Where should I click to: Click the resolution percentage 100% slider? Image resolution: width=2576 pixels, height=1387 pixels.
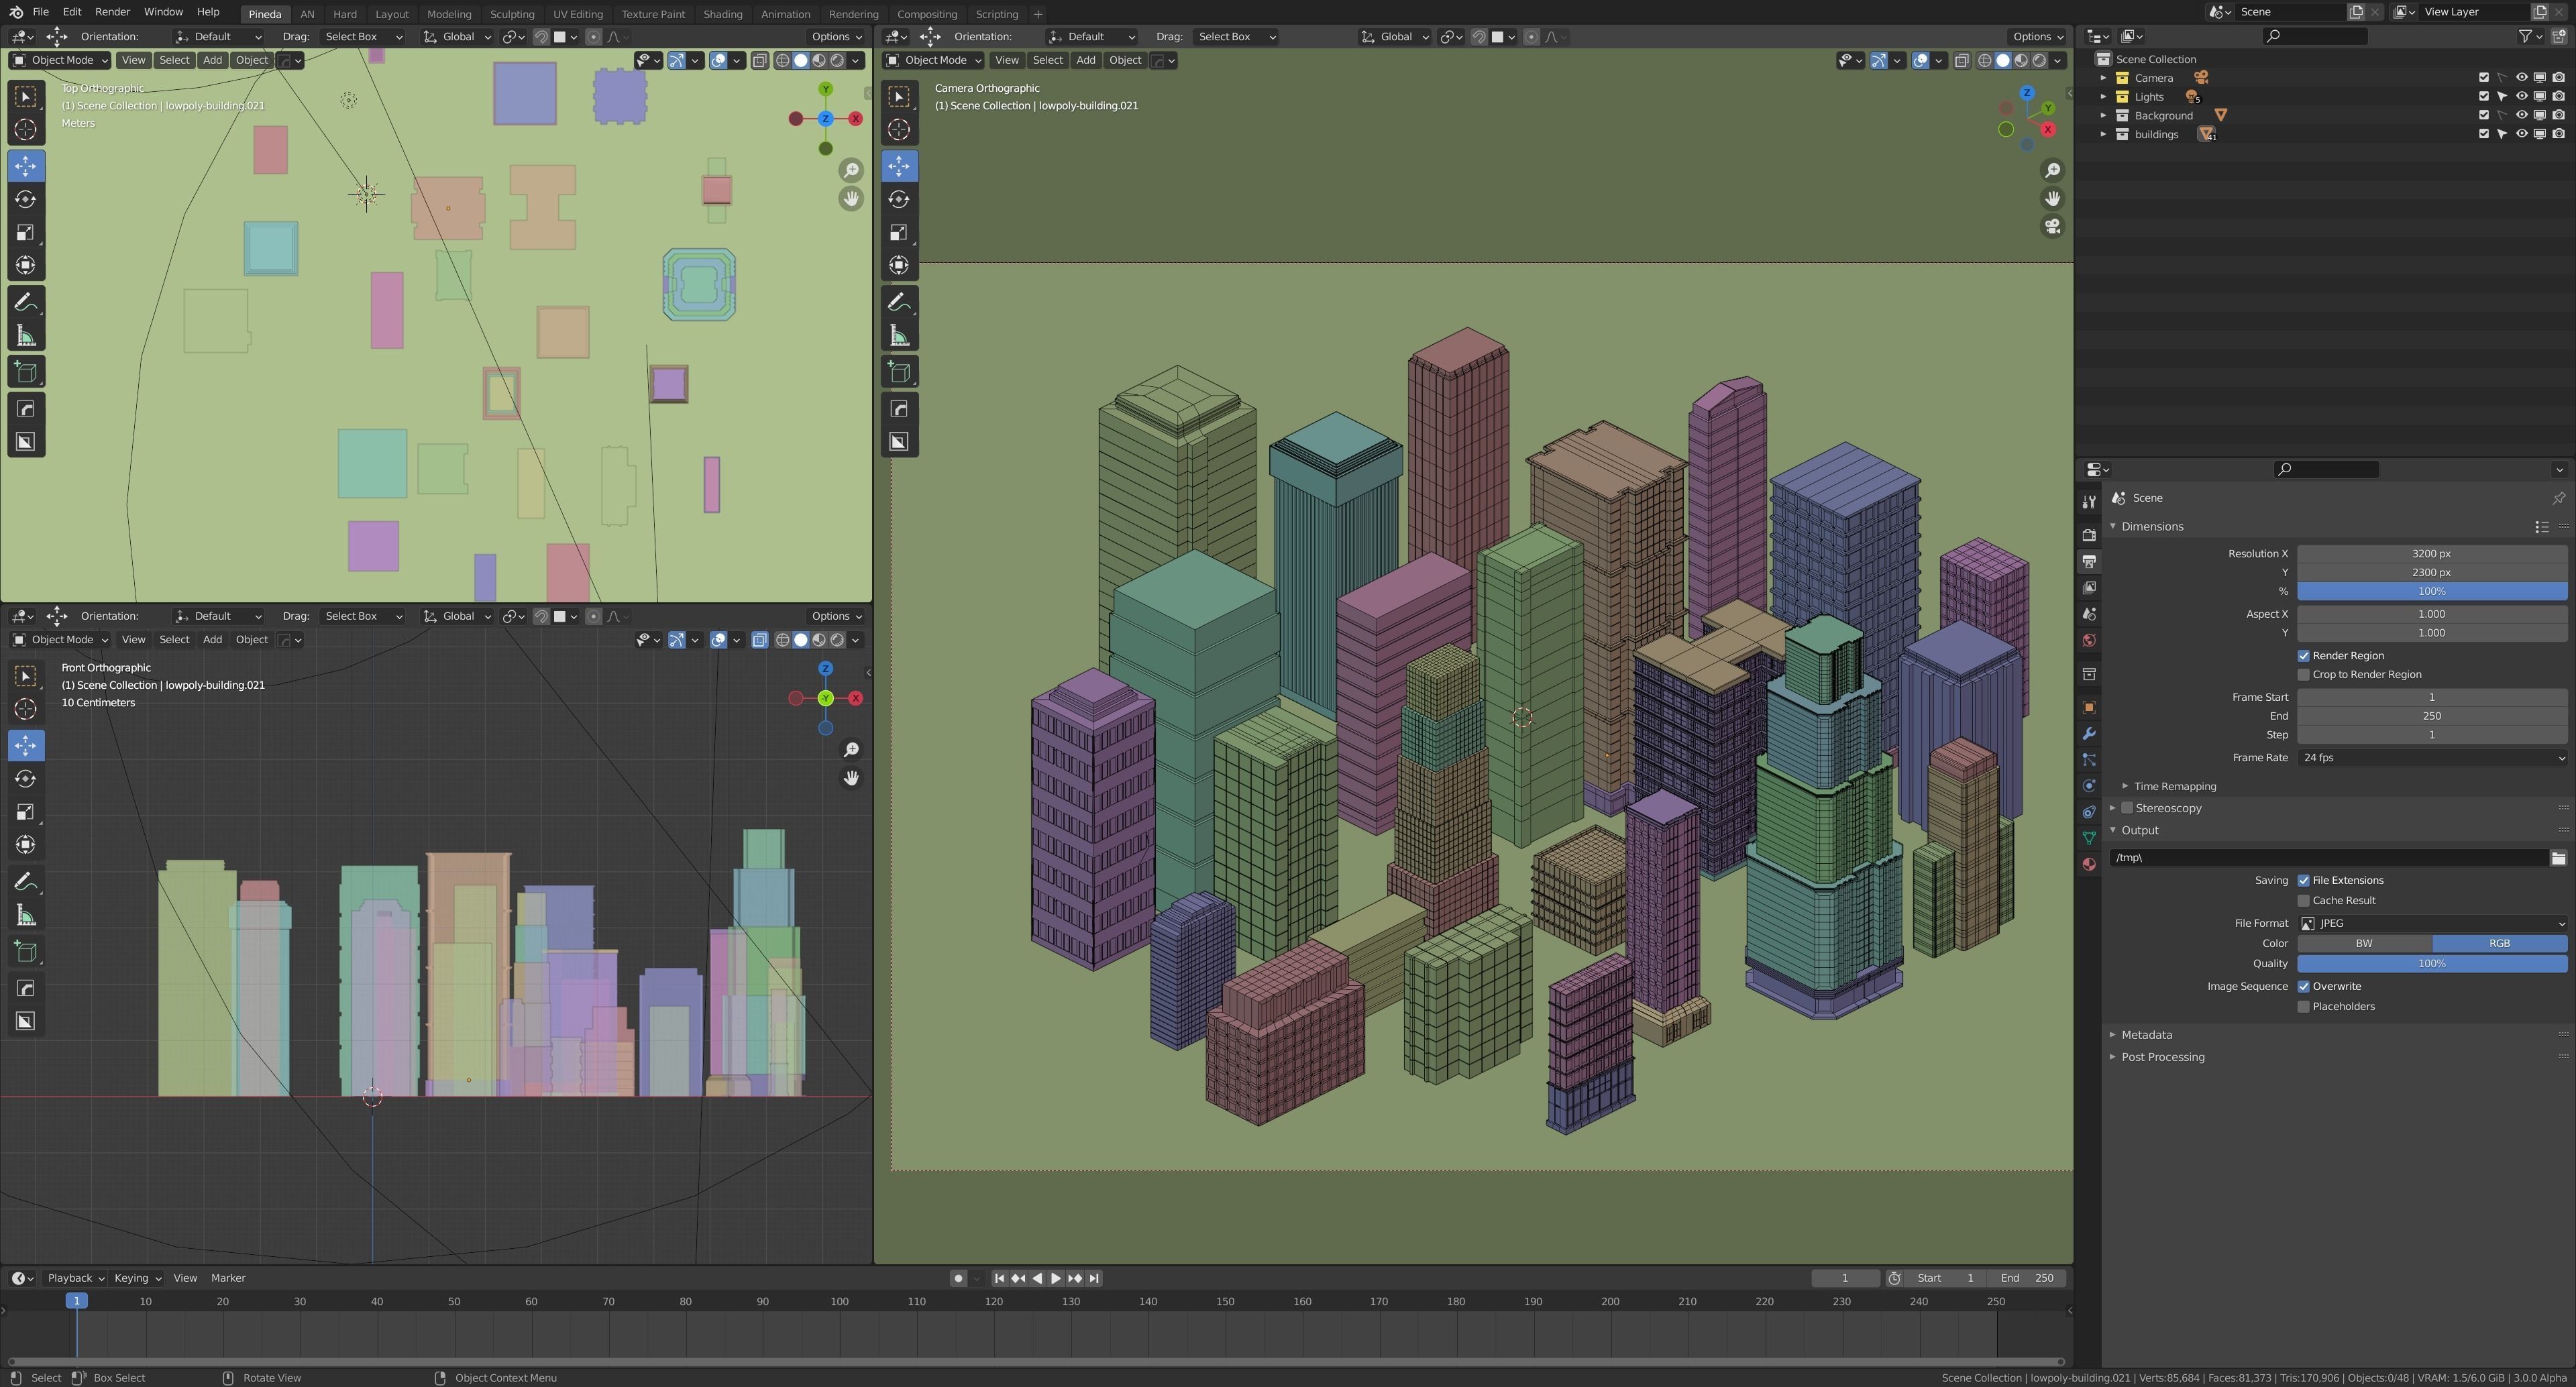click(x=2432, y=591)
